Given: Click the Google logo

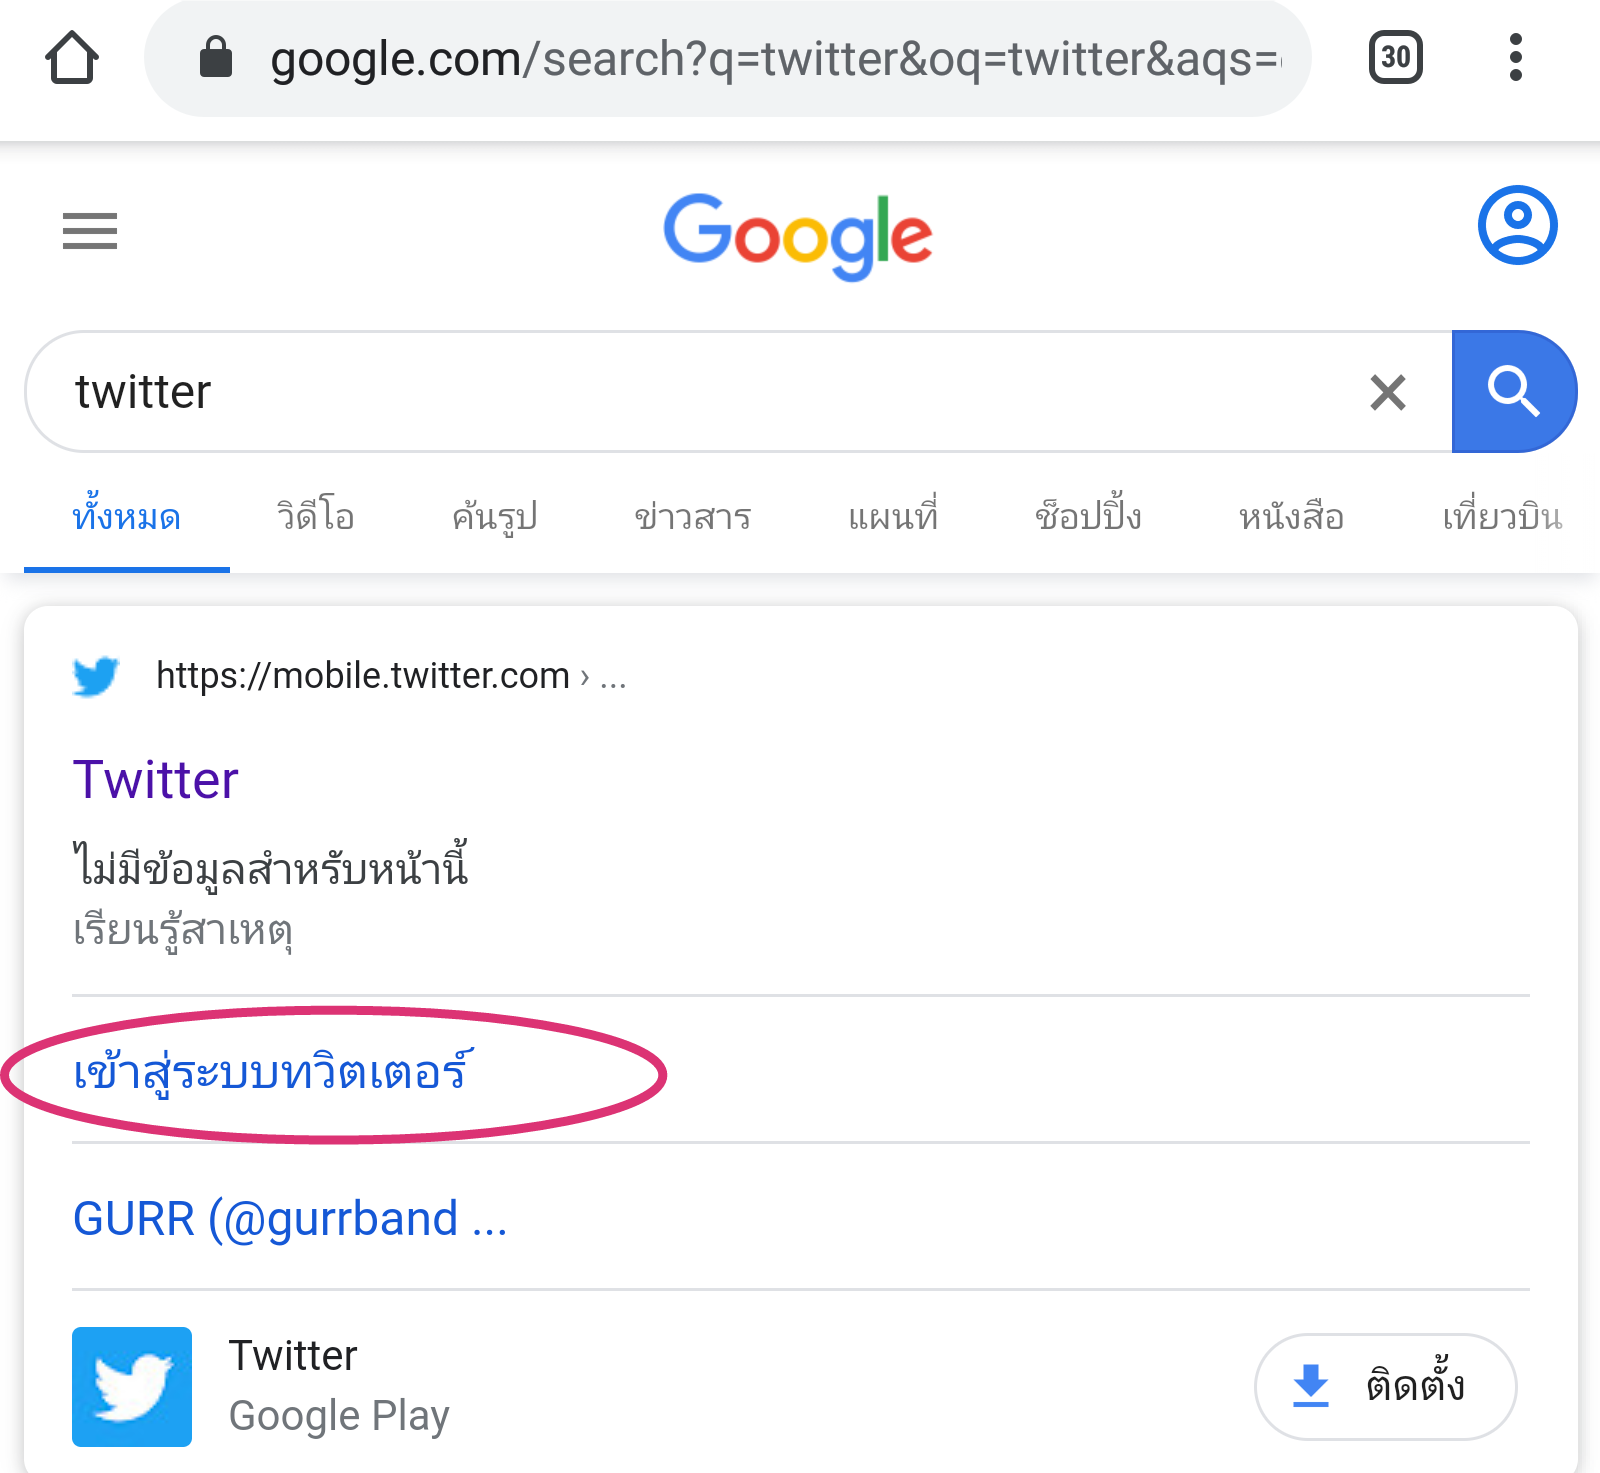Looking at the screenshot, I should tap(798, 236).
